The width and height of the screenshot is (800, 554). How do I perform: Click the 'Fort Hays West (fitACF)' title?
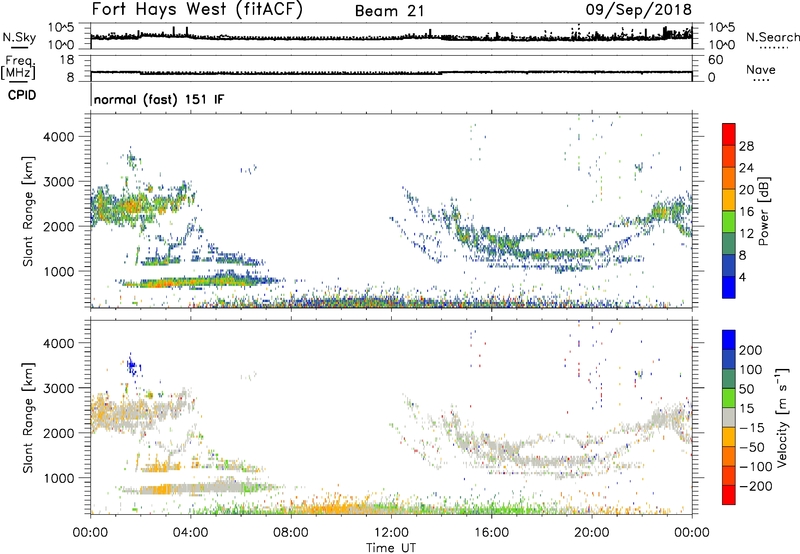[197, 10]
